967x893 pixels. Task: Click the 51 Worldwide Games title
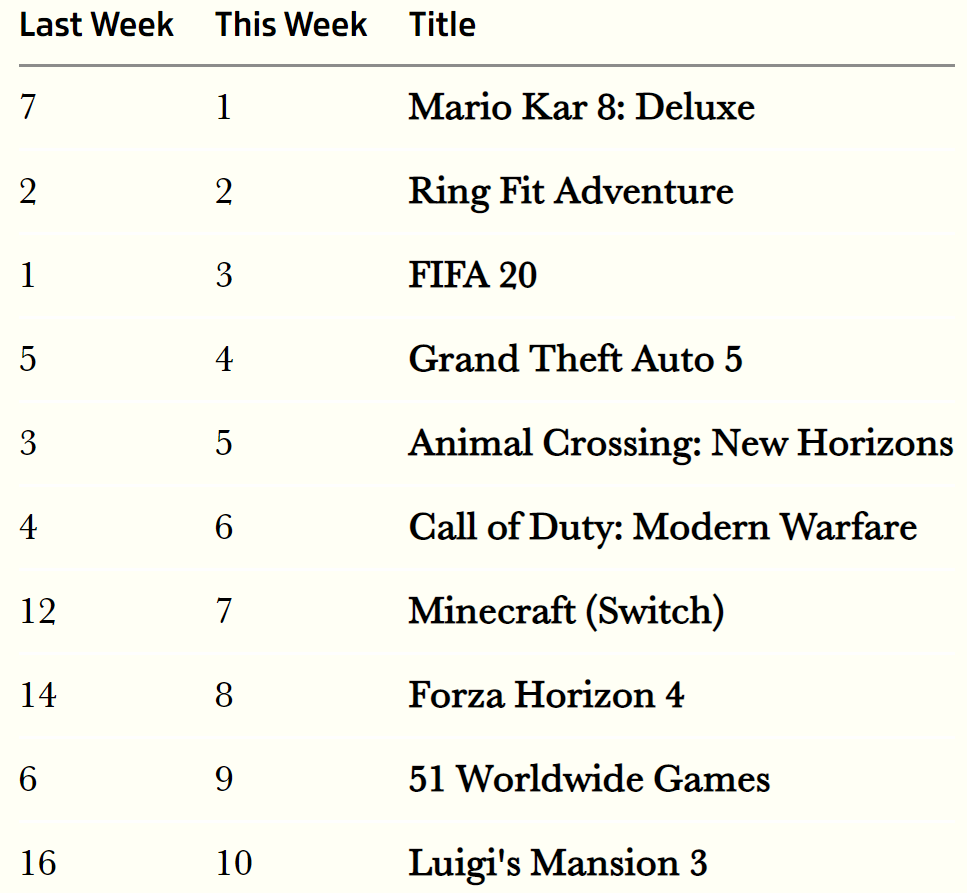[x=590, y=779]
